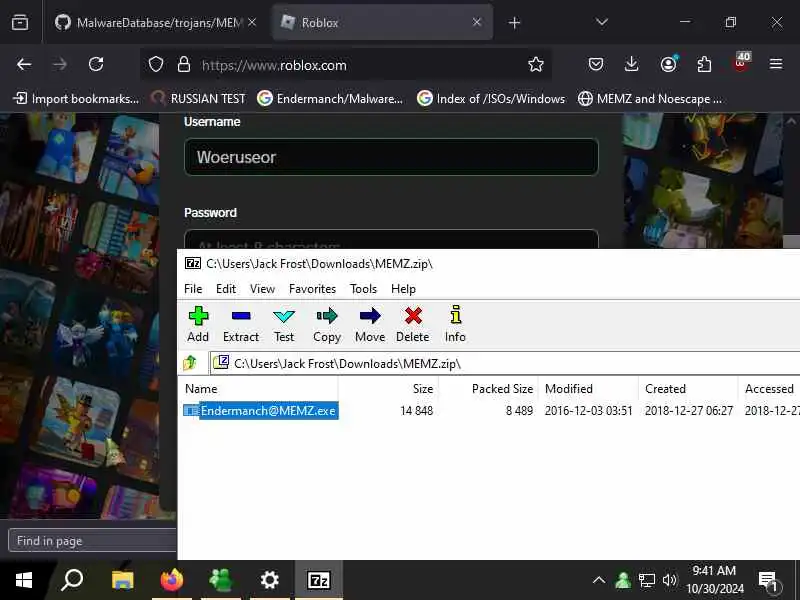800x600 pixels.
Task: Open Windows taskbar search
Action: coord(72,580)
